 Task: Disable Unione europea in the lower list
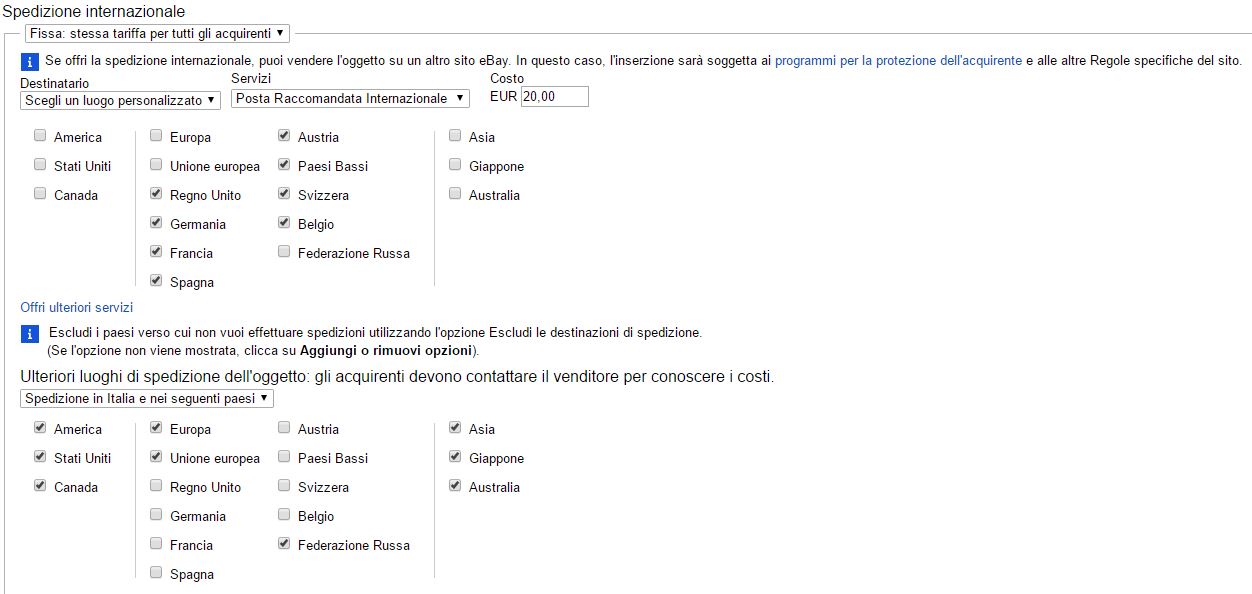tap(156, 457)
